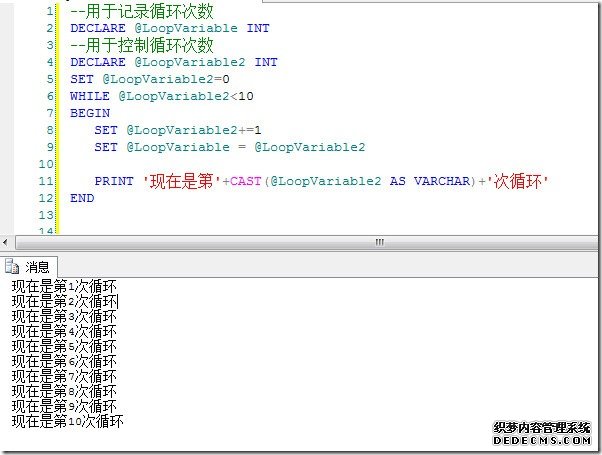The height and width of the screenshot is (455, 602).
Task: Click the DEDECMS.COM watermark link
Action: pyautogui.click(x=542, y=439)
